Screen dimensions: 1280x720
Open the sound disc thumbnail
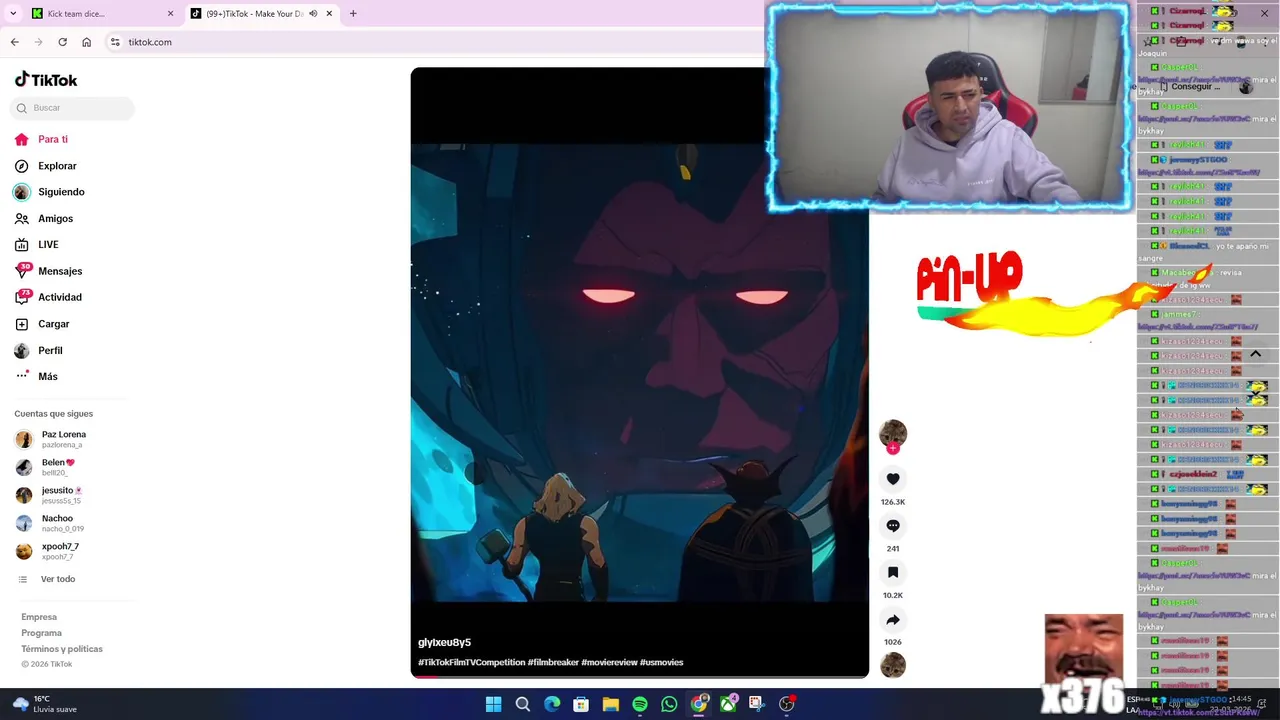pos(893,665)
